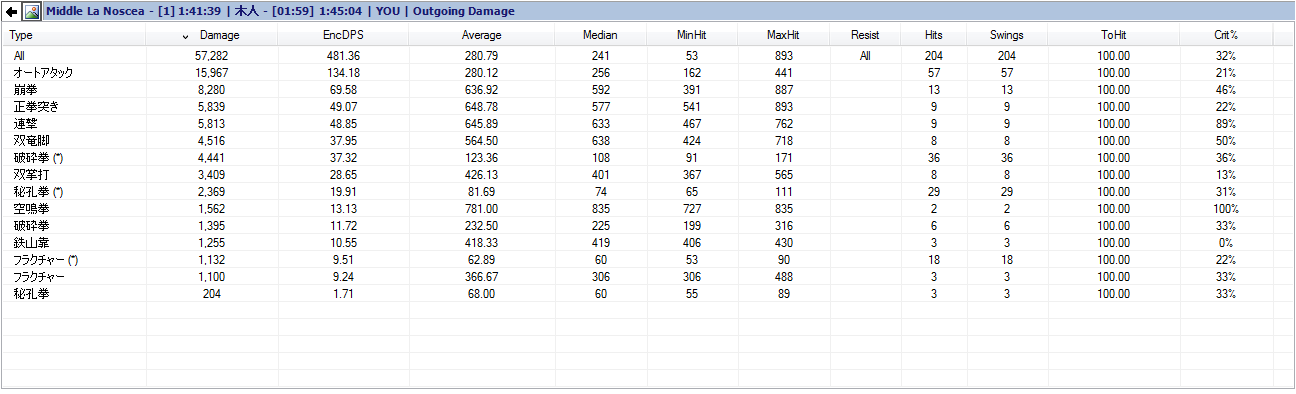
Task: Click the median value 592
Action: [600, 90]
